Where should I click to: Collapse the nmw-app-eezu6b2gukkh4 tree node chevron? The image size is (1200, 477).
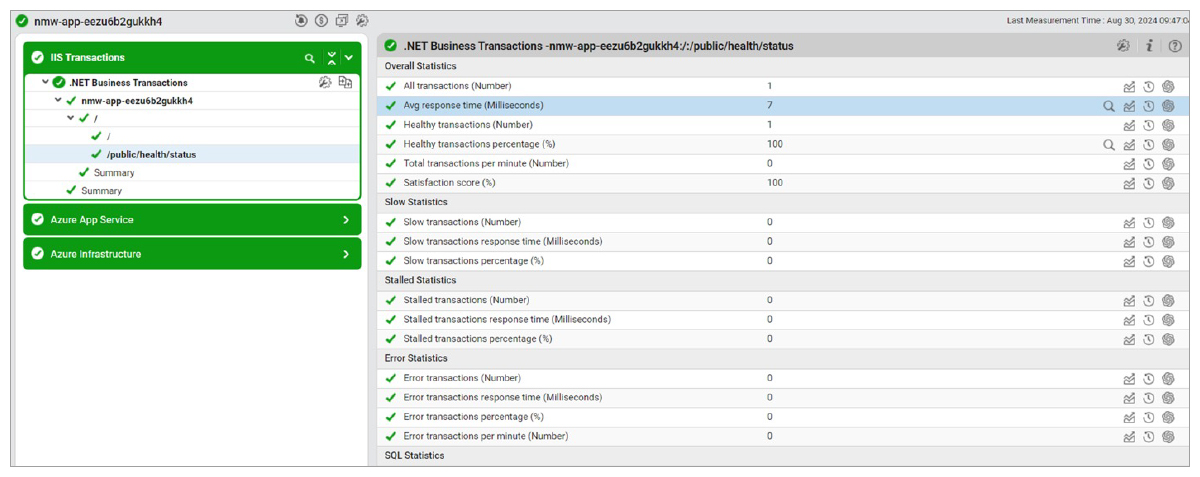58,101
